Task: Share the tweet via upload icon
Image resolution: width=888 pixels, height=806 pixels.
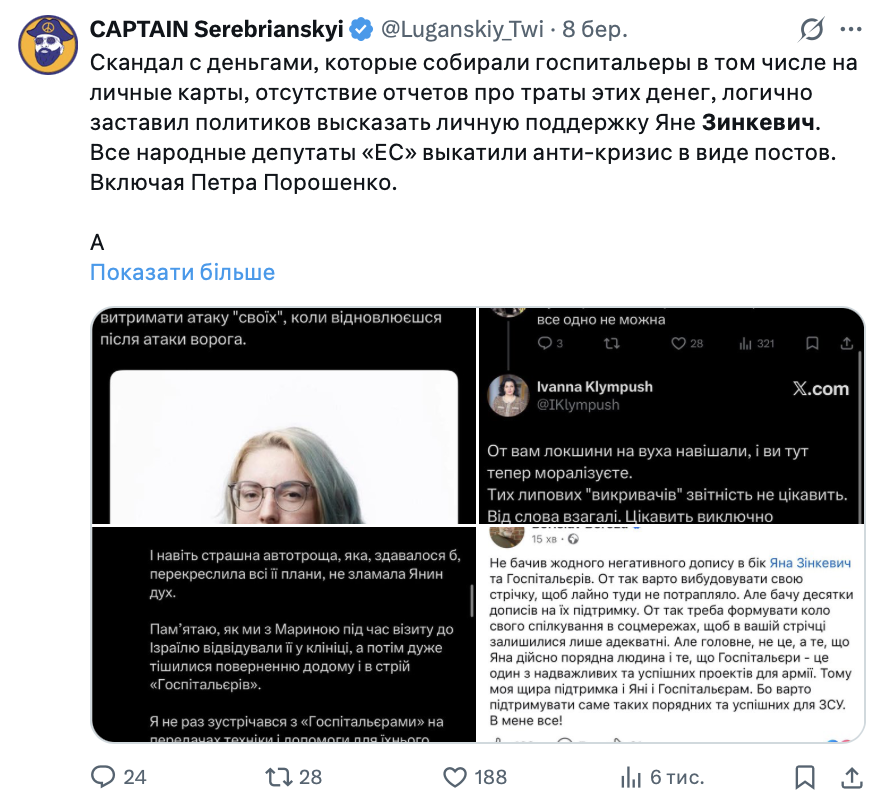Action: (850, 776)
